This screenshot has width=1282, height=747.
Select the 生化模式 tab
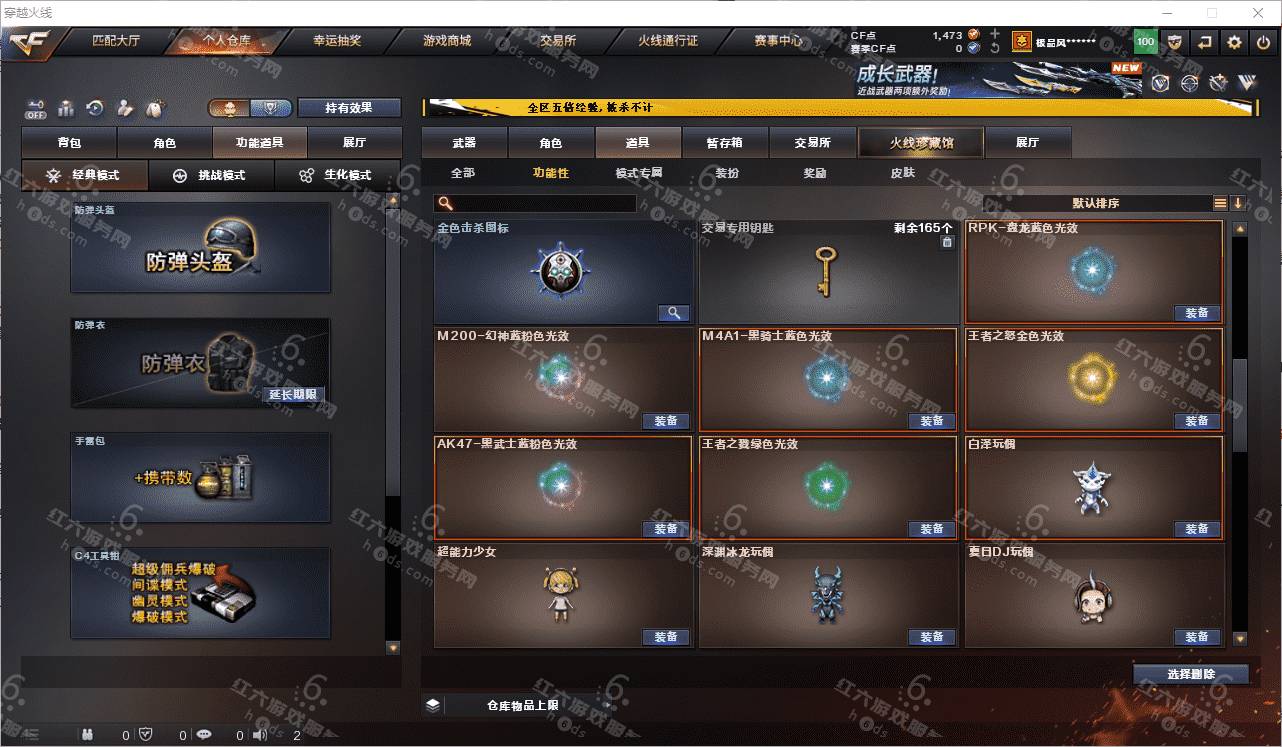337,175
